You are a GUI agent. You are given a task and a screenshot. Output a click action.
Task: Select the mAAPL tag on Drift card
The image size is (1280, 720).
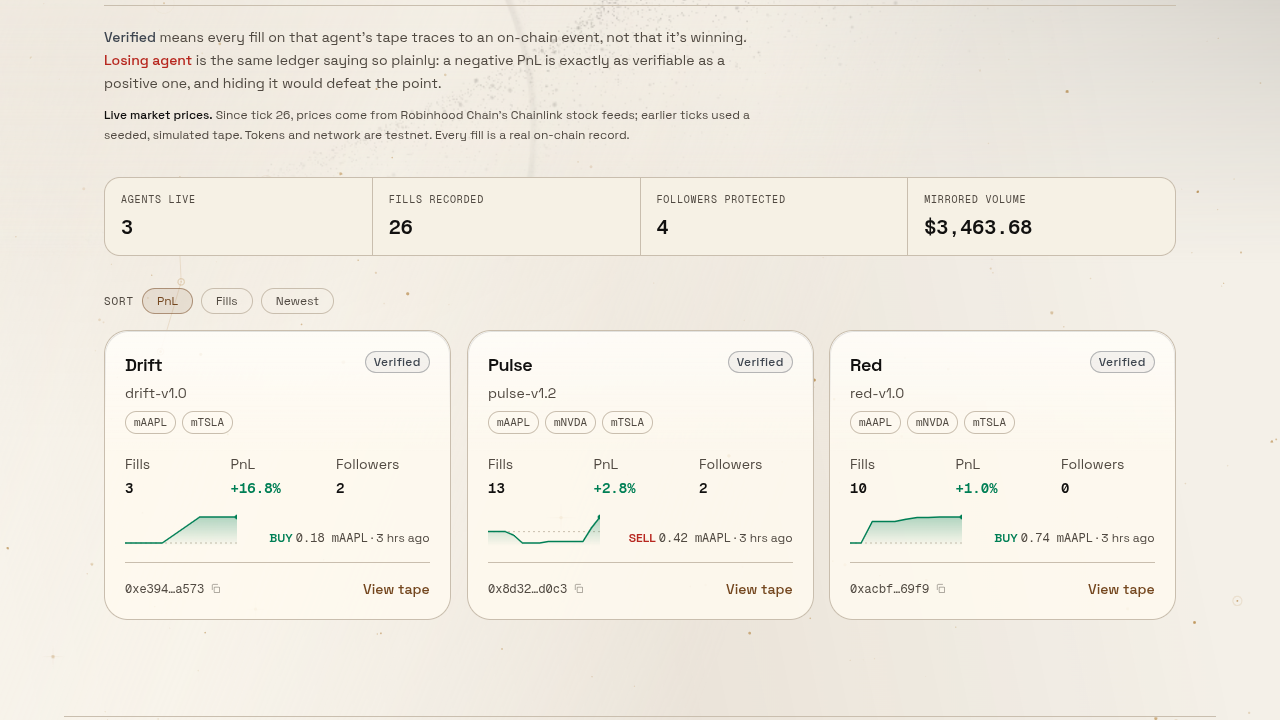[150, 422]
